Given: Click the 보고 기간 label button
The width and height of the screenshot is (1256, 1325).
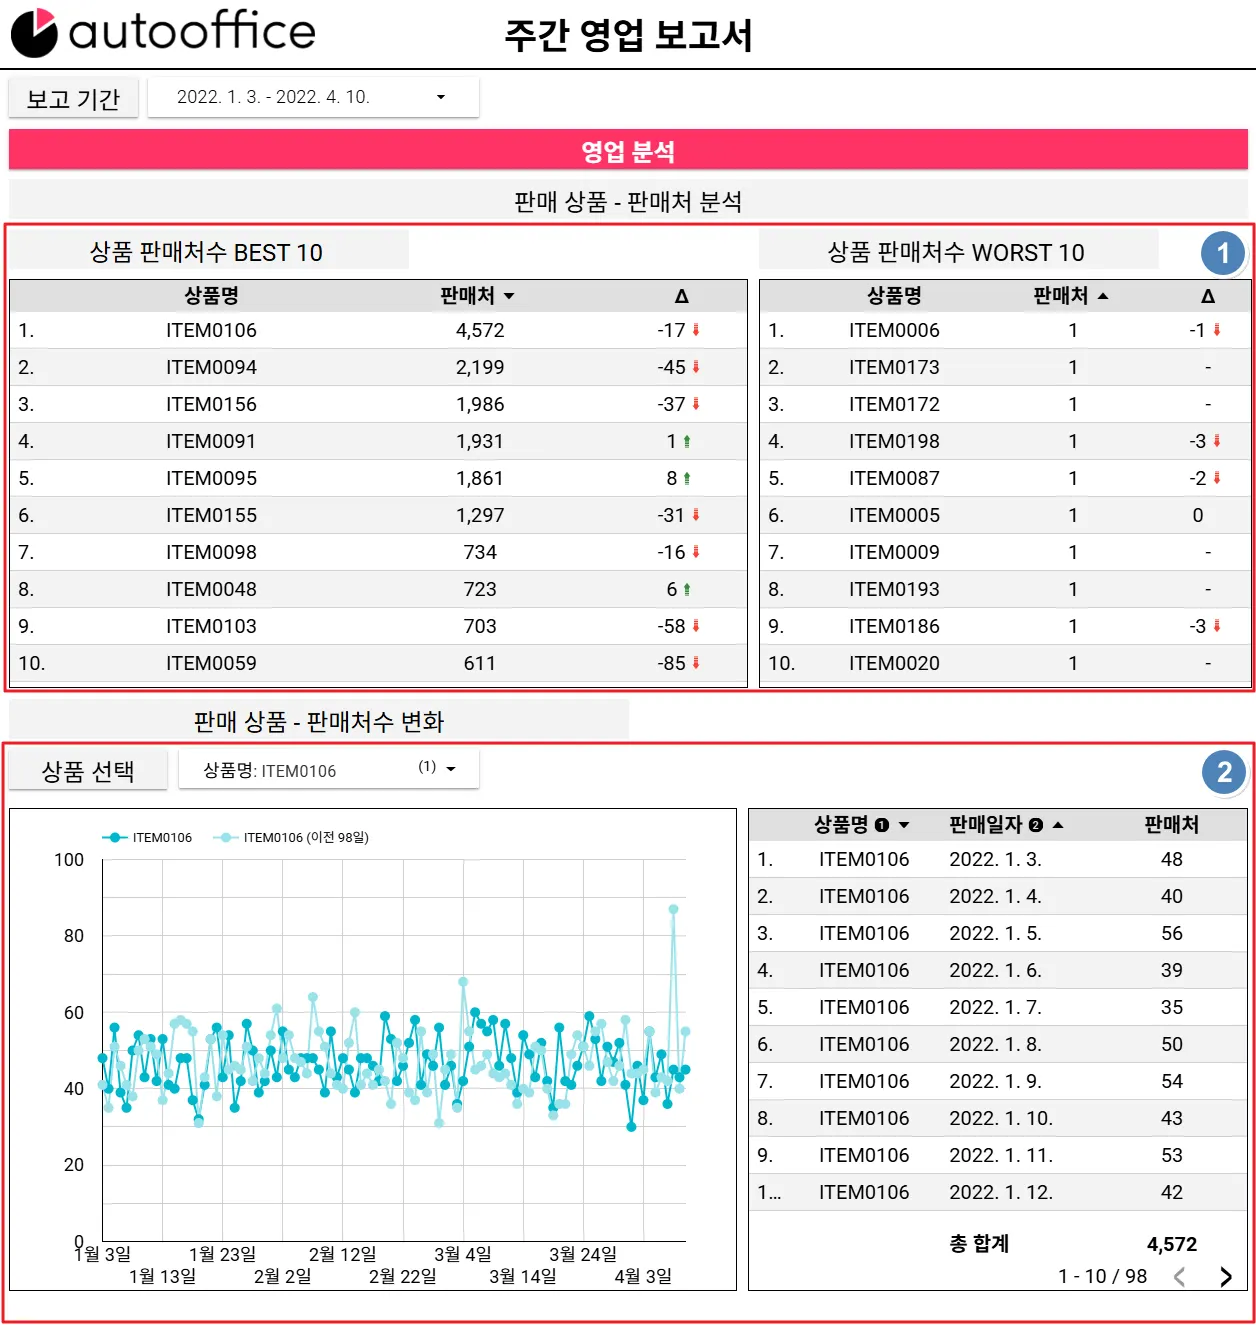Looking at the screenshot, I should coord(73,98).
